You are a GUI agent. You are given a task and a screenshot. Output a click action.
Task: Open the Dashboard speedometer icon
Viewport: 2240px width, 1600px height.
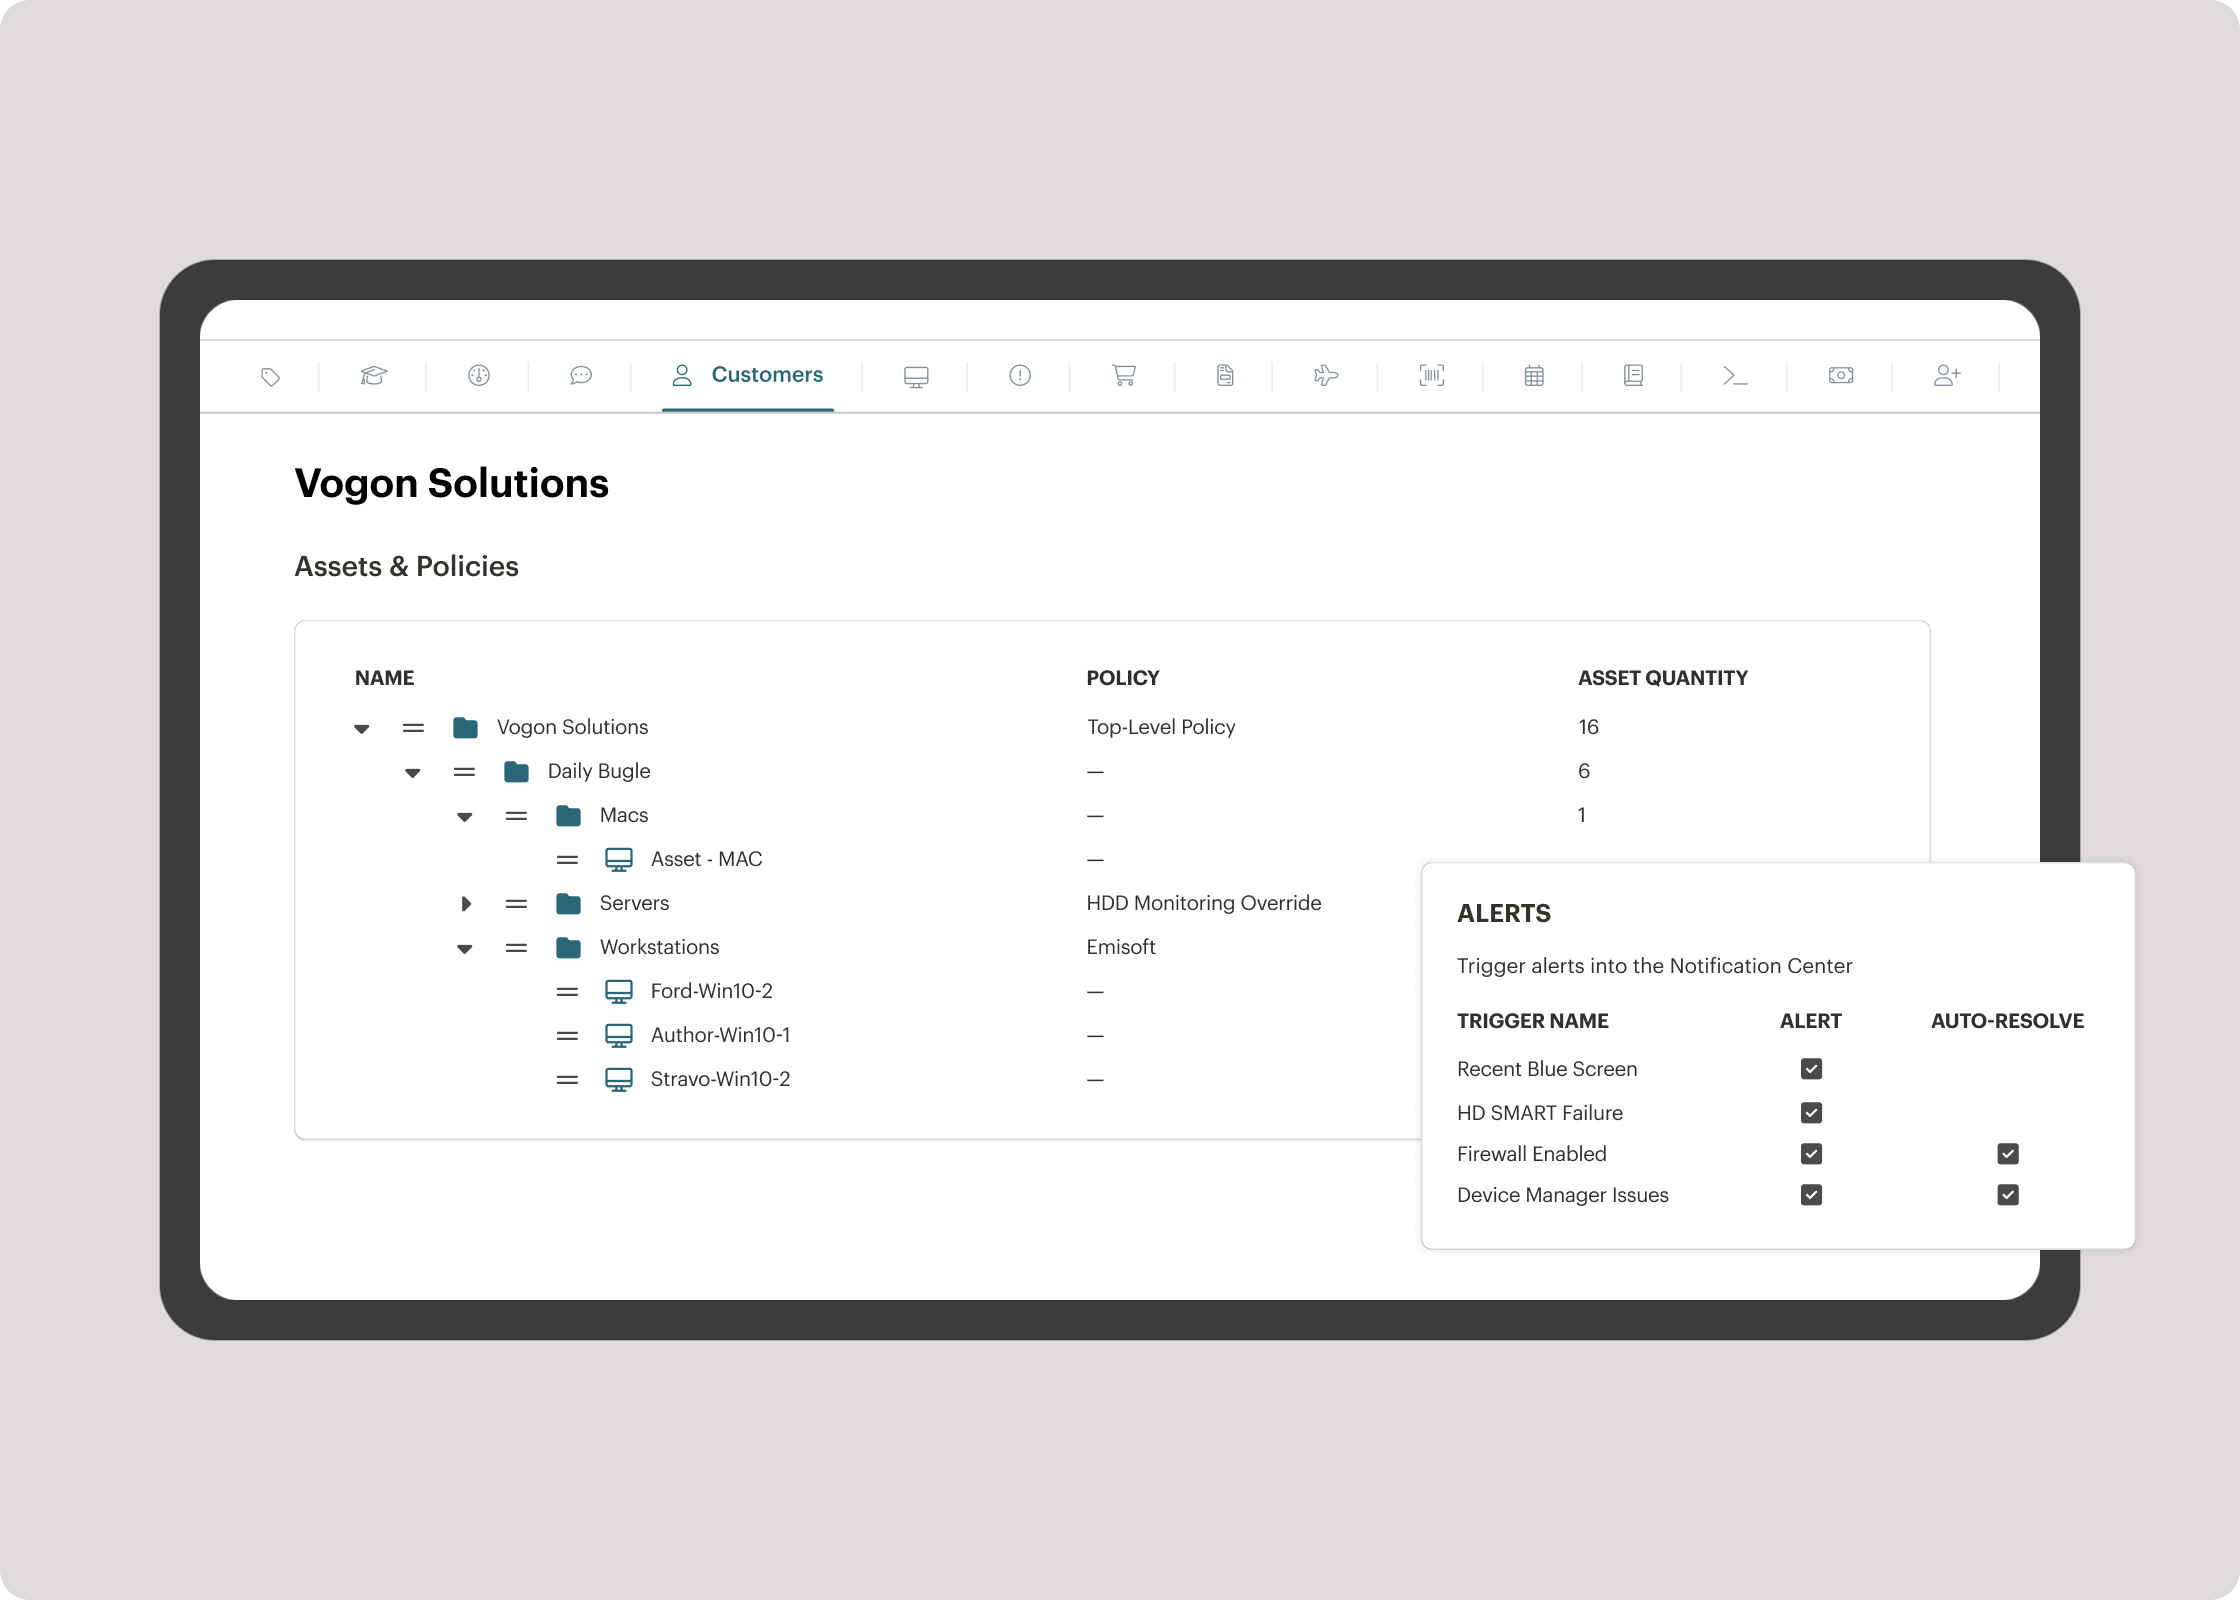477,376
